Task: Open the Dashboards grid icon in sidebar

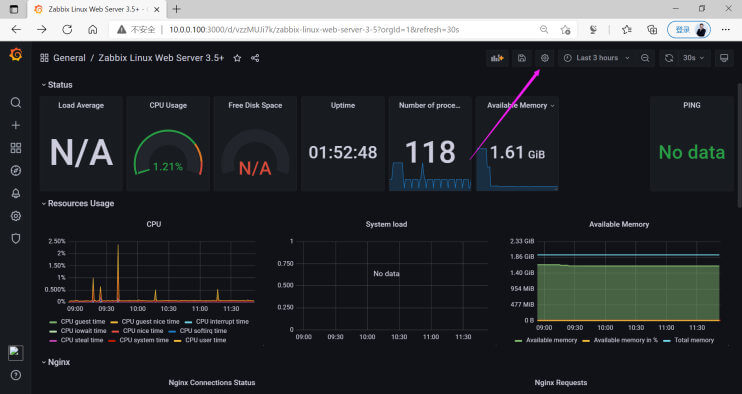Action: click(x=16, y=148)
